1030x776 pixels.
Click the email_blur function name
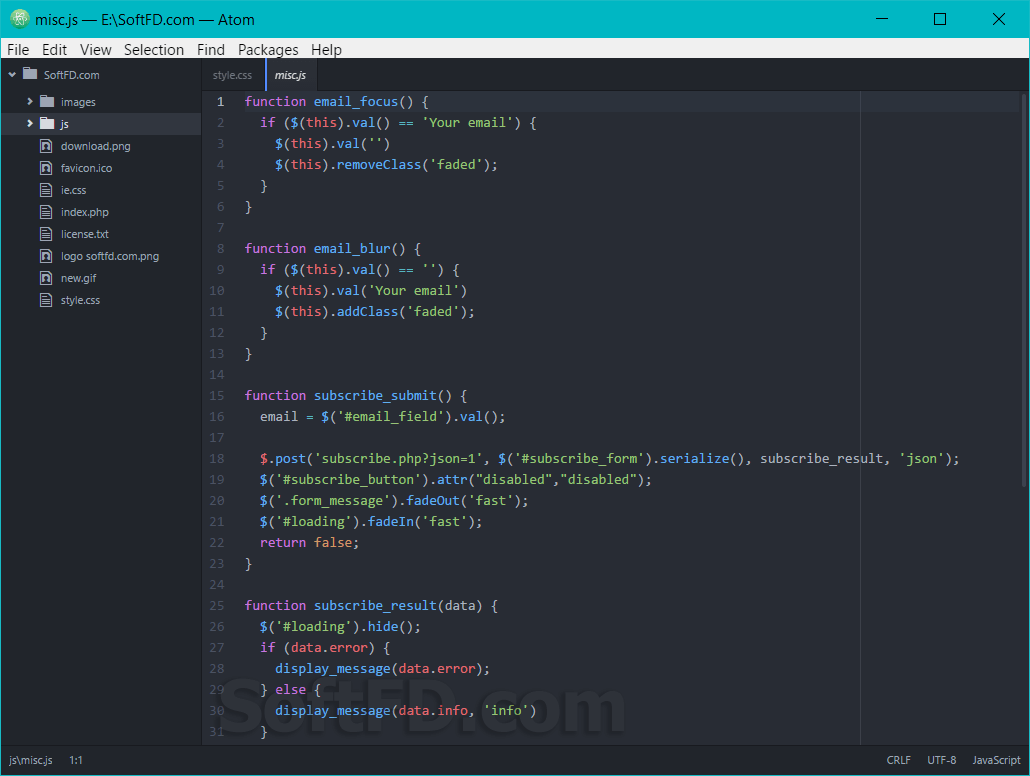point(352,249)
